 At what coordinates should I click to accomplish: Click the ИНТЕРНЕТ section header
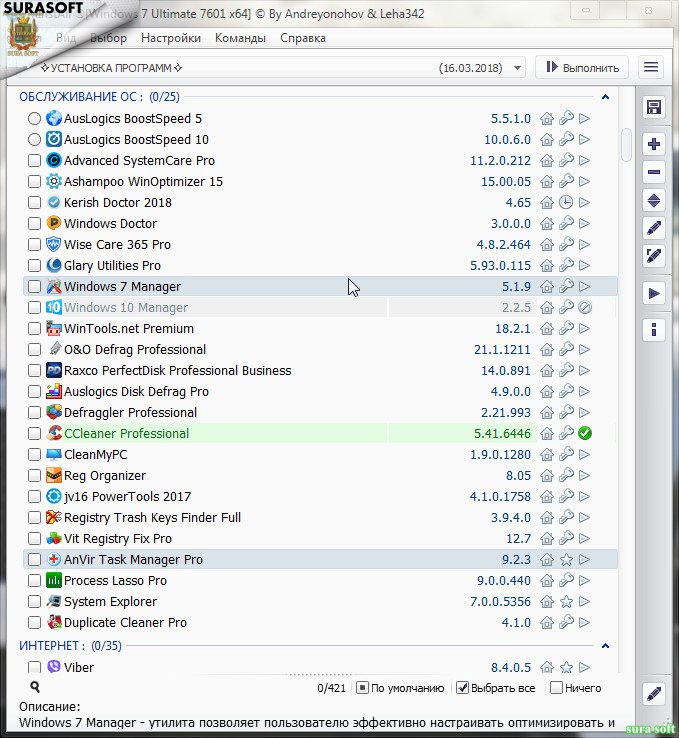coord(70,646)
